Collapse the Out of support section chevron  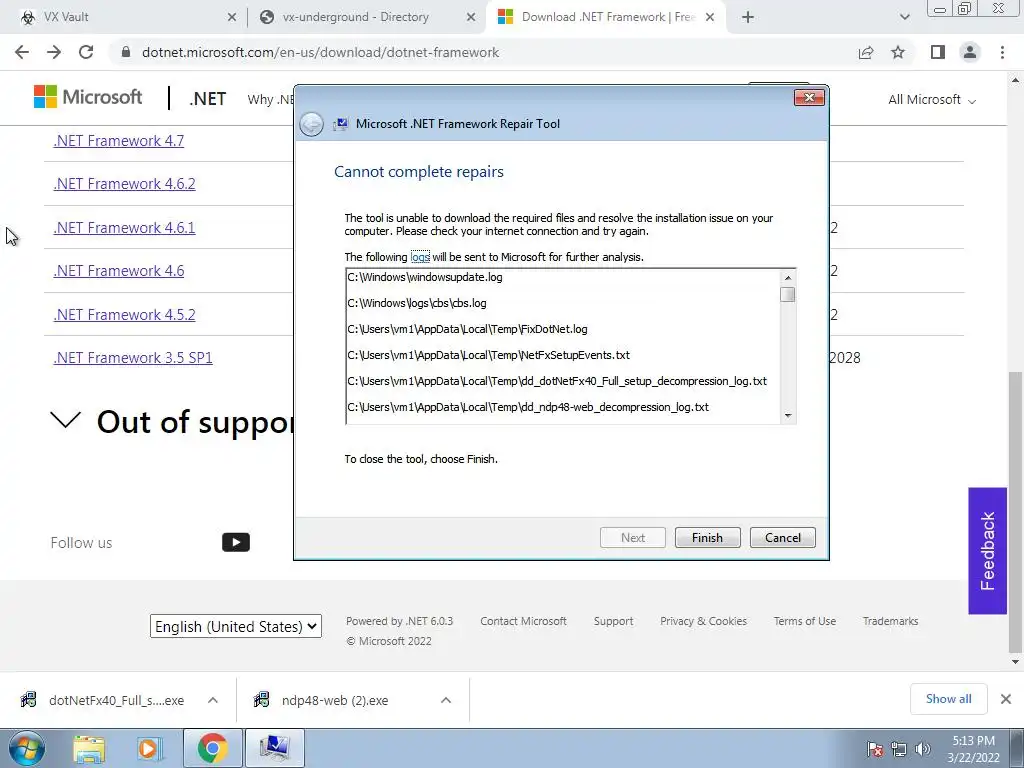[65, 420]
